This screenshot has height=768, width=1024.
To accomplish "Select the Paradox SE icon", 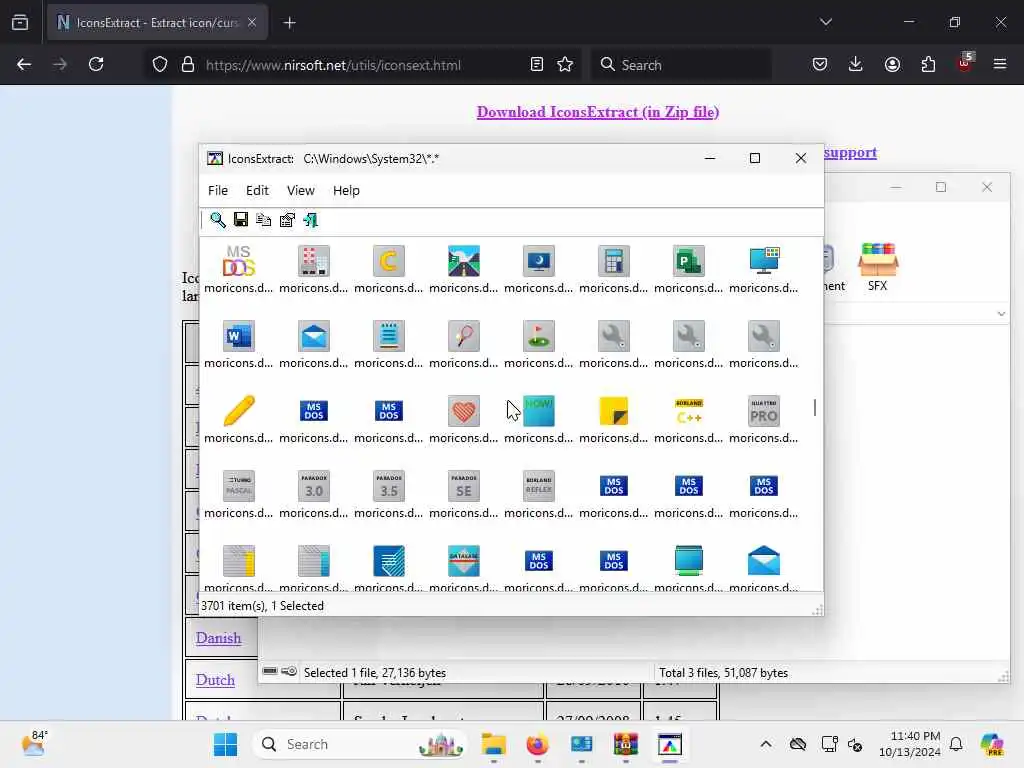I will click(464, 487).
